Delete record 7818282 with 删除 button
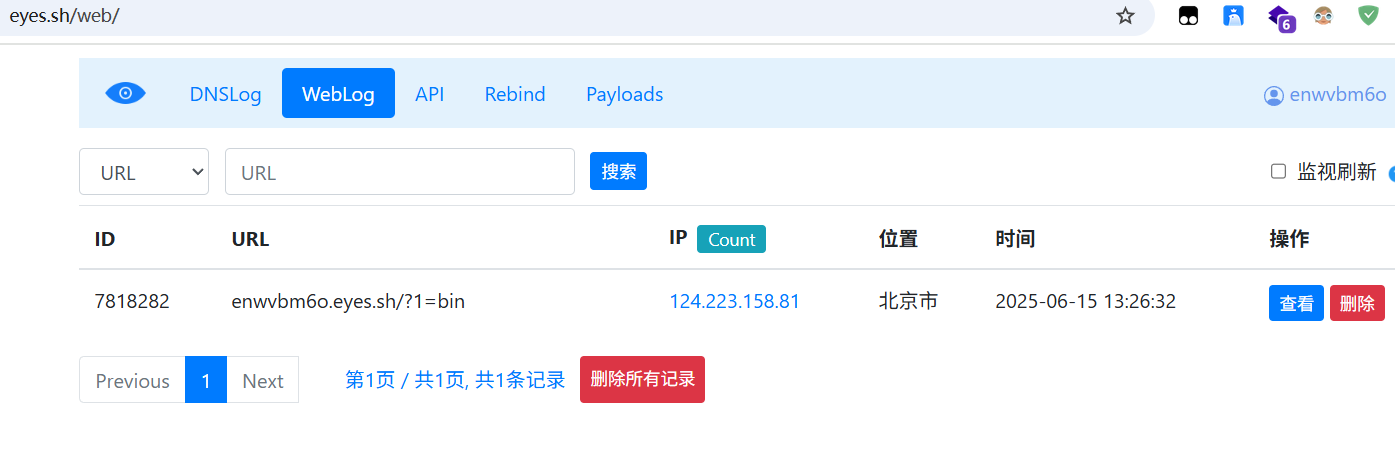Viewport: 1395px width, 451px height. click(x=1357, y=303)
